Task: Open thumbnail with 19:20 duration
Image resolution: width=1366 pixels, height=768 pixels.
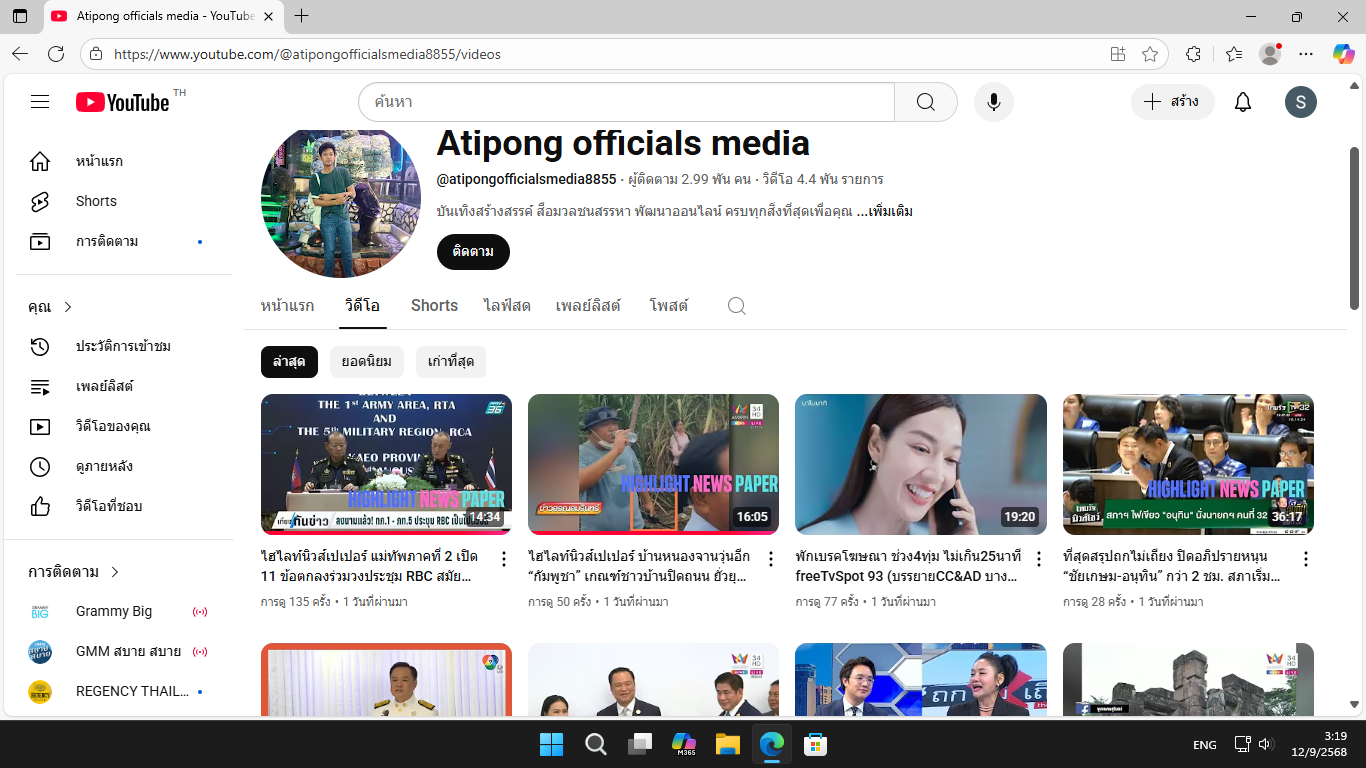Action: tap(921, 464)
